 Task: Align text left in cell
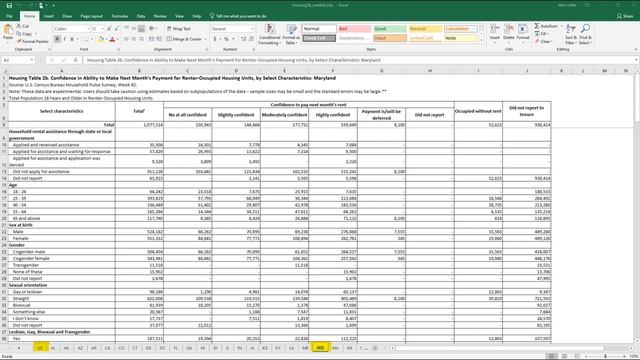point(127,39)
